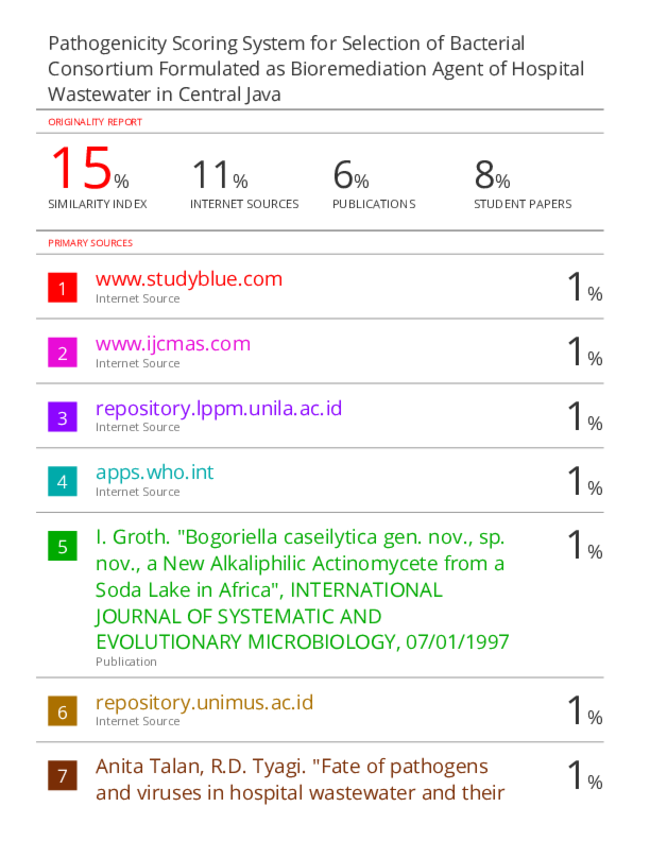Screen dimensions: 650x841
Task: Open the repository.lppm.unila.ac.id link
Action: coord(218,409)
